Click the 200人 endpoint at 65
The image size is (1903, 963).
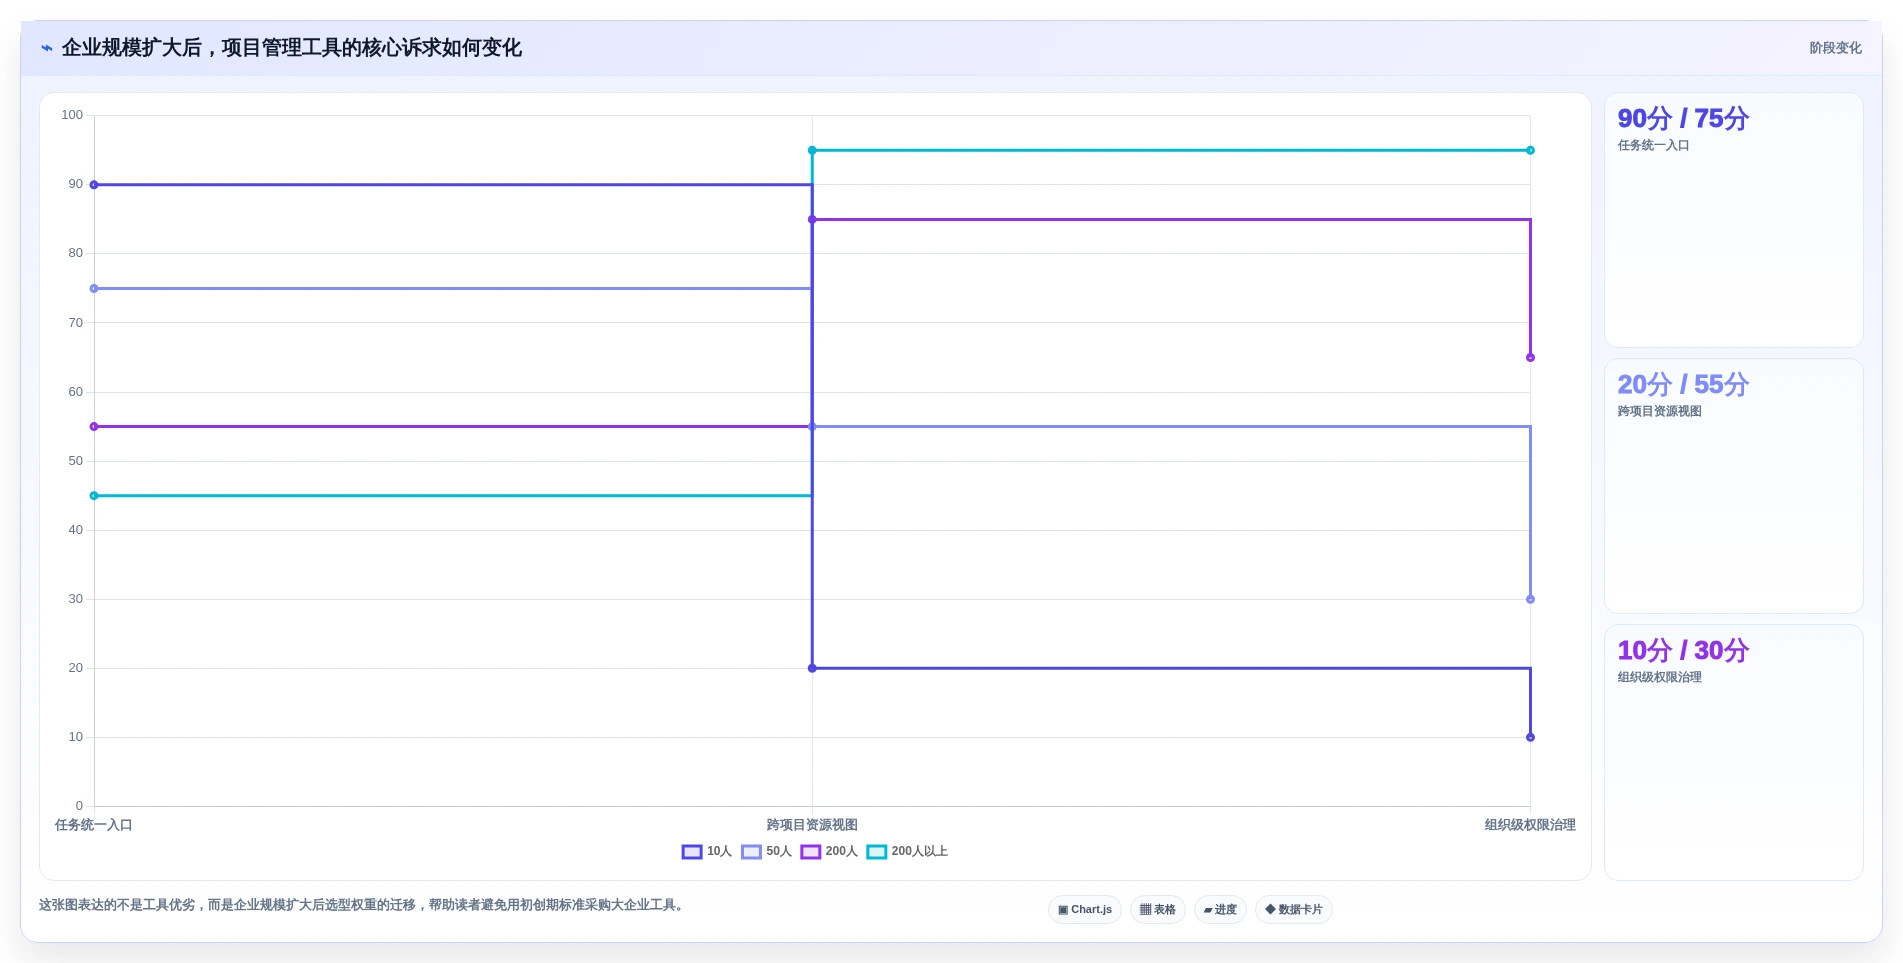point(1530,358)
